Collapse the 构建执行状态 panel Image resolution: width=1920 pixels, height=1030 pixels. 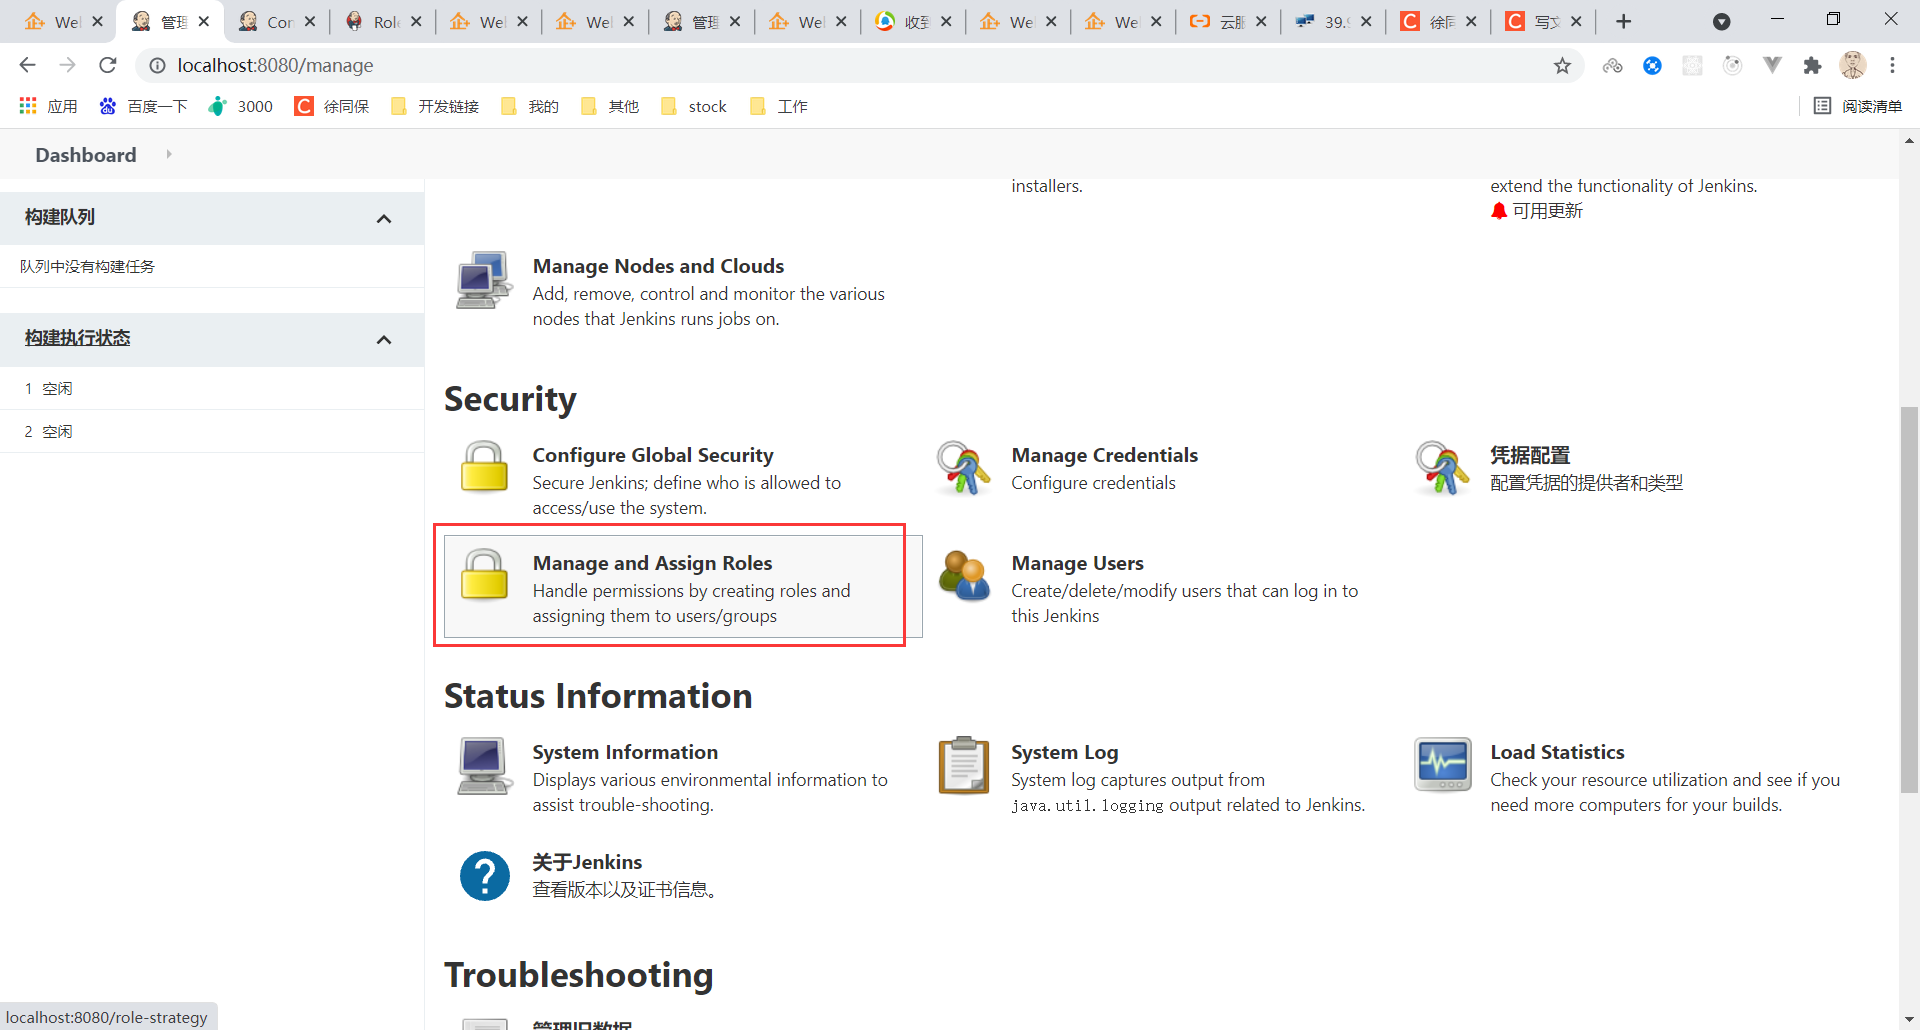(x=384, y=339)
